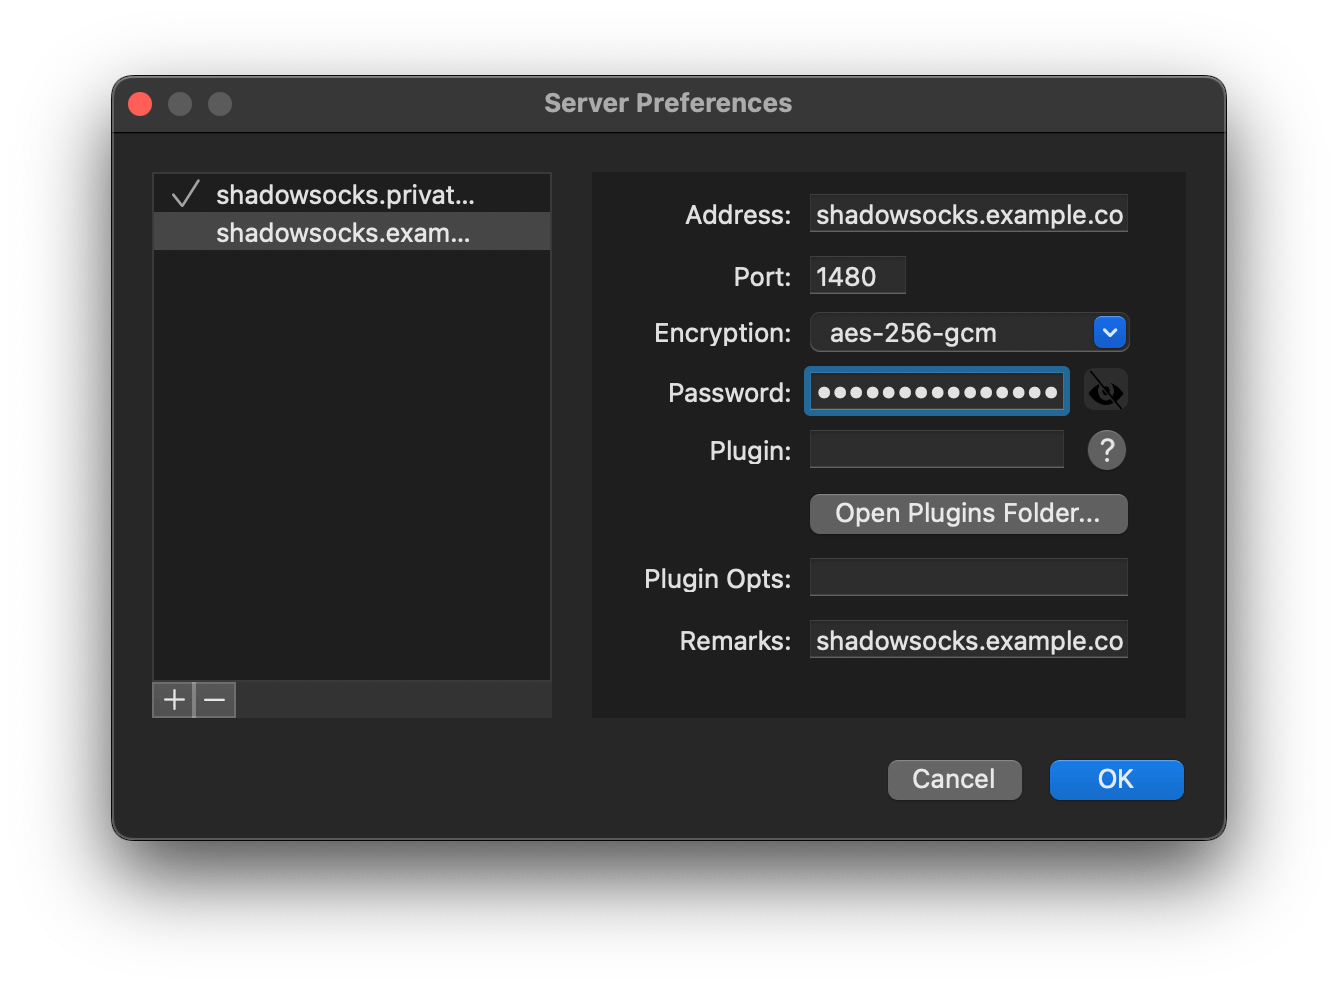1338x988 pixels.
Task: Click the plugin help question mark
Action: point(1106,450)
